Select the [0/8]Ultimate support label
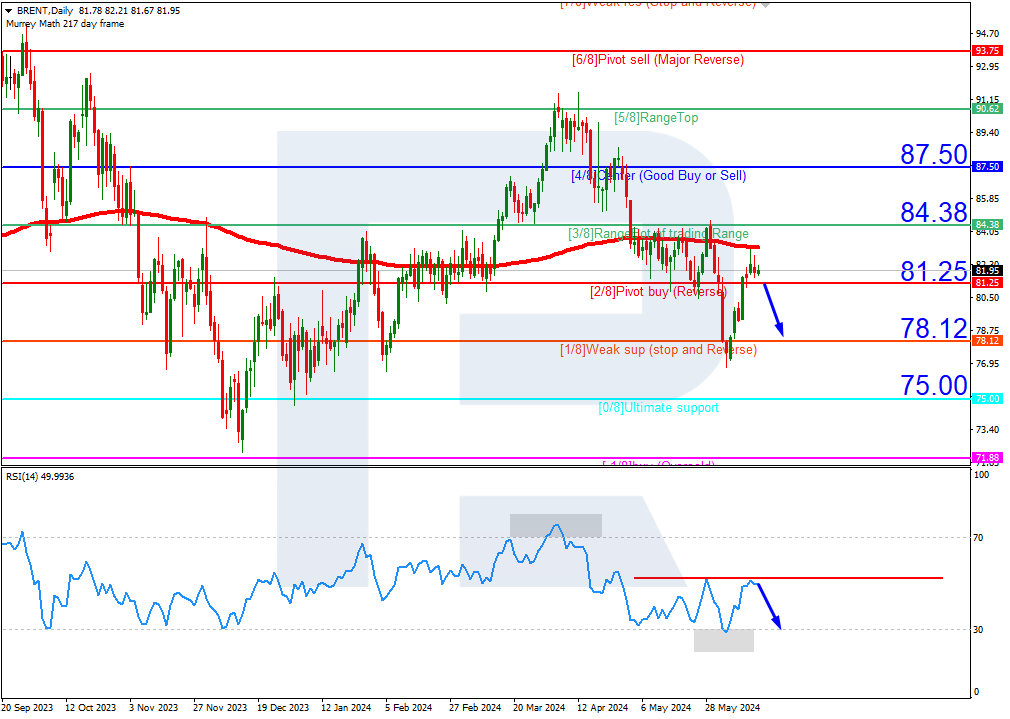1010x719 pixels. (x=658, y=408)
